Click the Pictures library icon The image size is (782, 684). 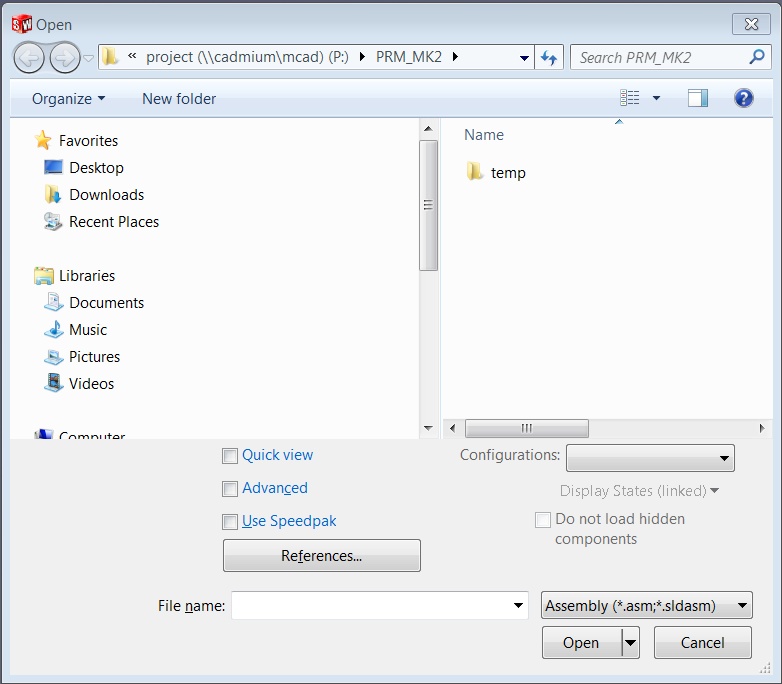click(53, 357)
